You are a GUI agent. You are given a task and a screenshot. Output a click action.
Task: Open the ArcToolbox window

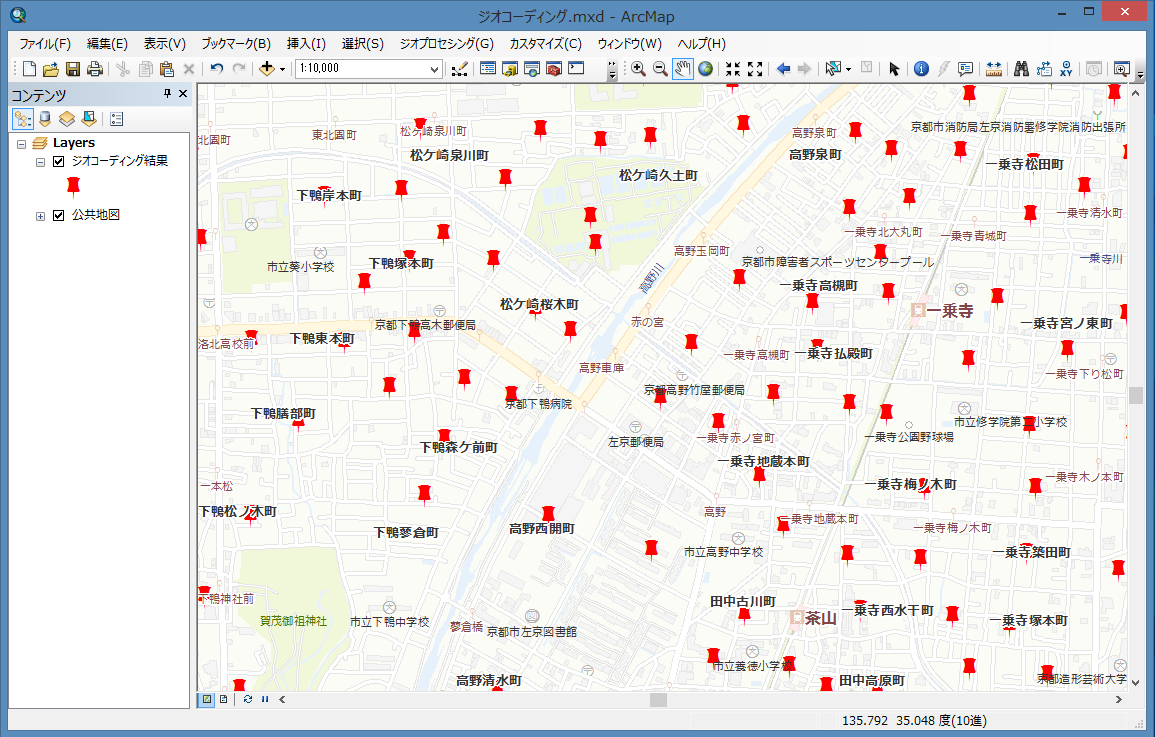click(555, 68)
